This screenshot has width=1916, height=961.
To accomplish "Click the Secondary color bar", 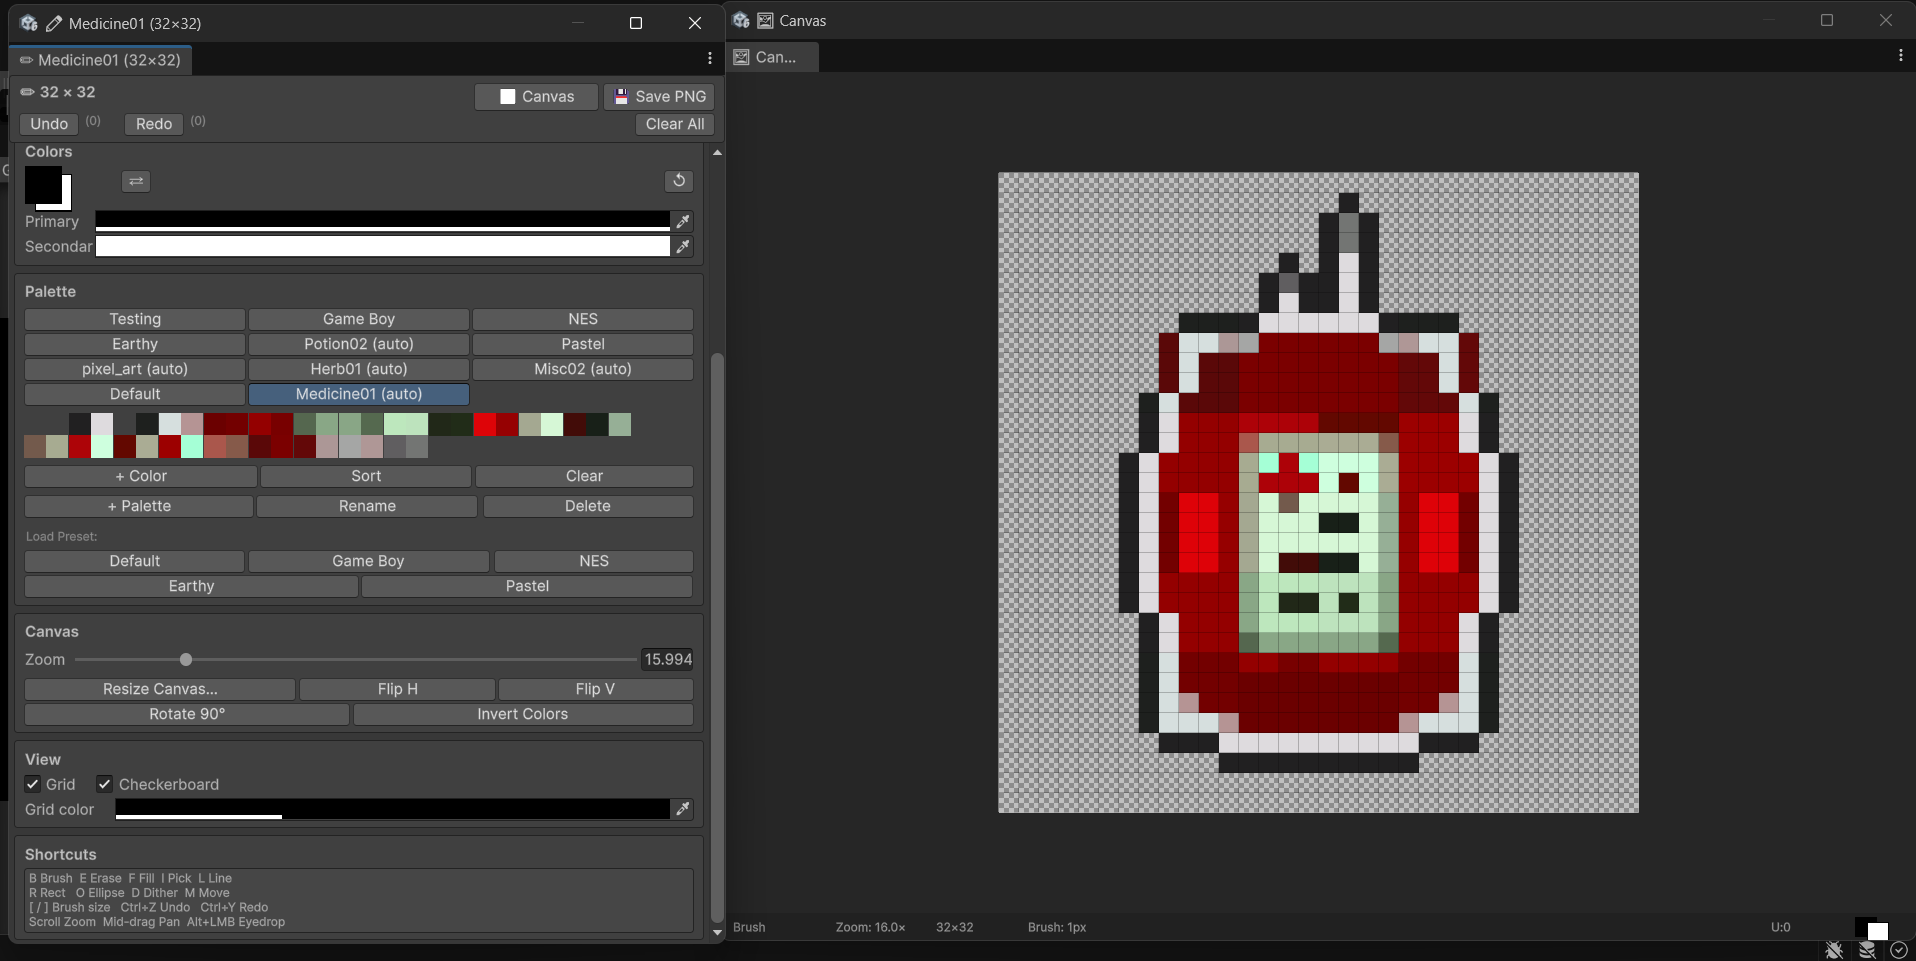I will pyautogui.click(x=382, y=246).
